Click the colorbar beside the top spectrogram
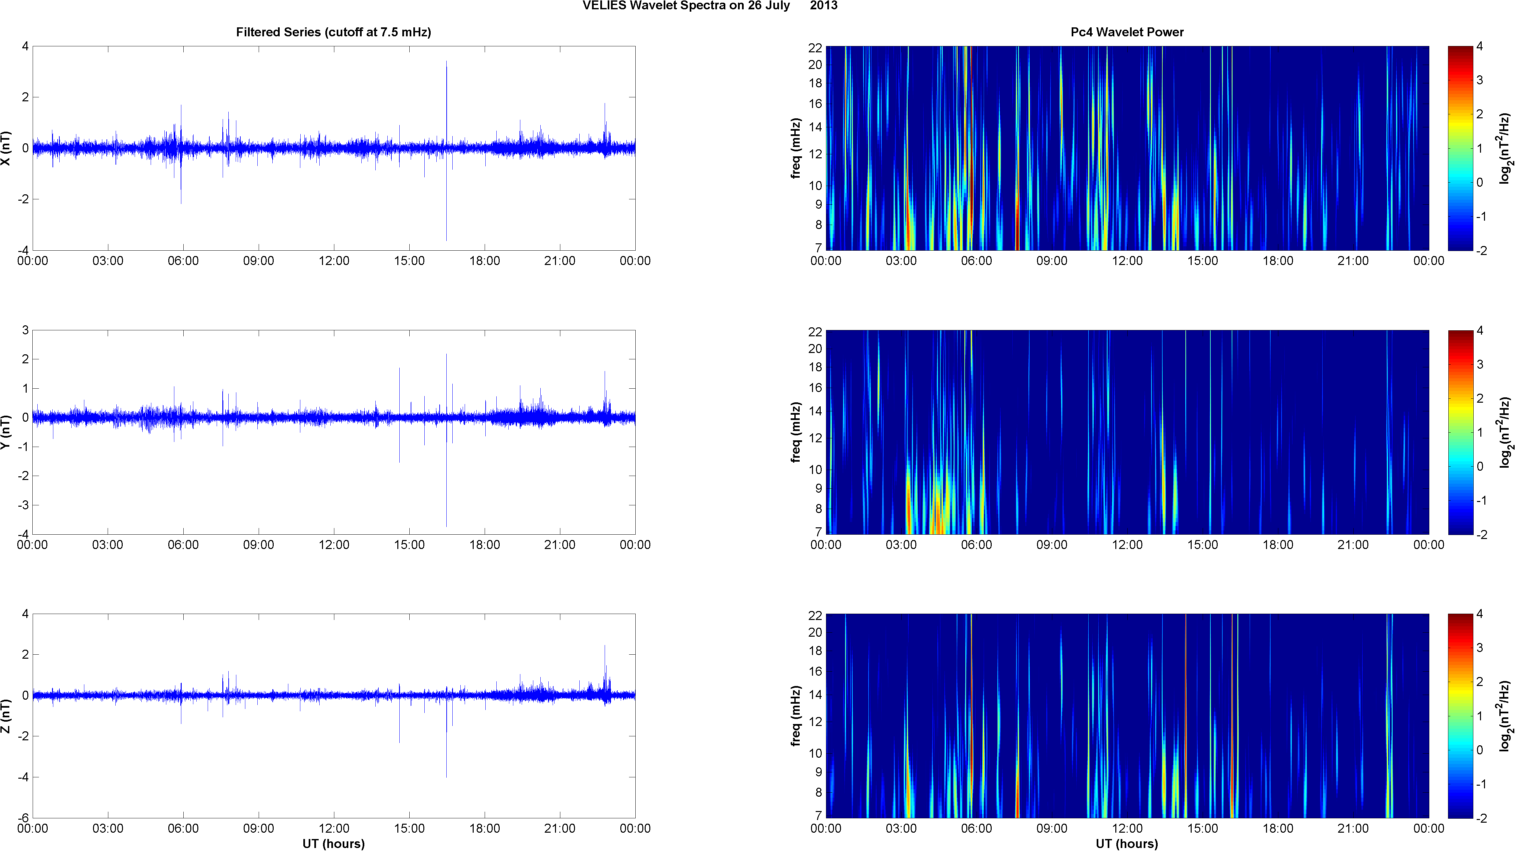The image size is (1515, 851). [1460, 148]
